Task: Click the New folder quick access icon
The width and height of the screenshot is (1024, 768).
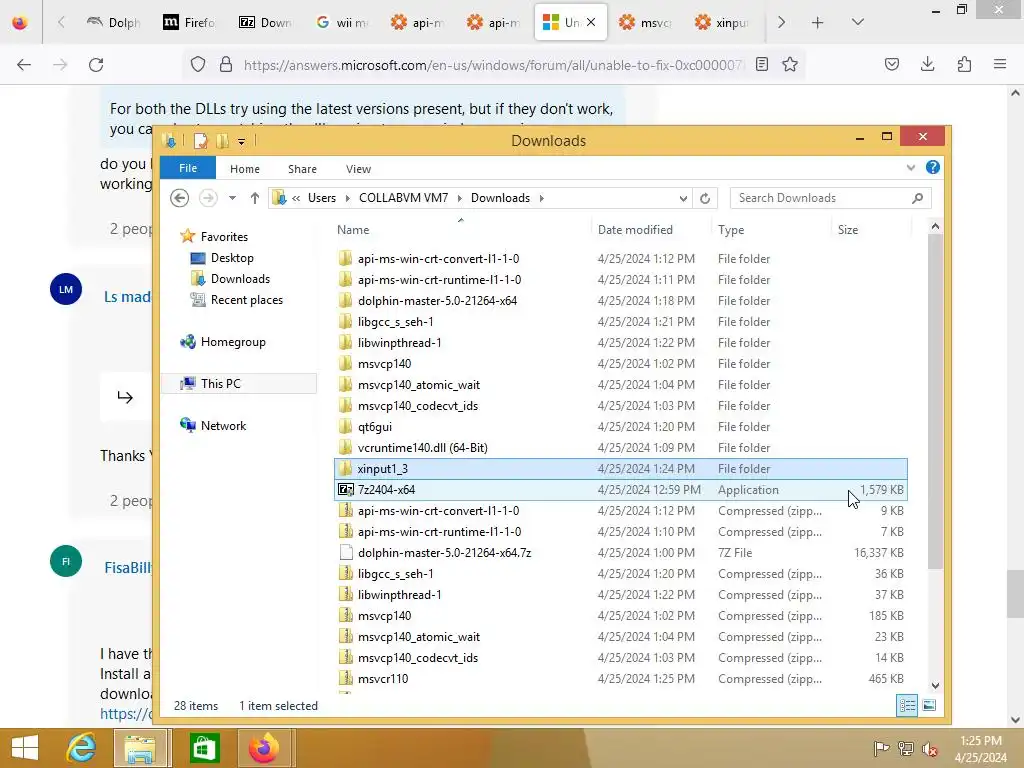Action: tap(222, 140)
